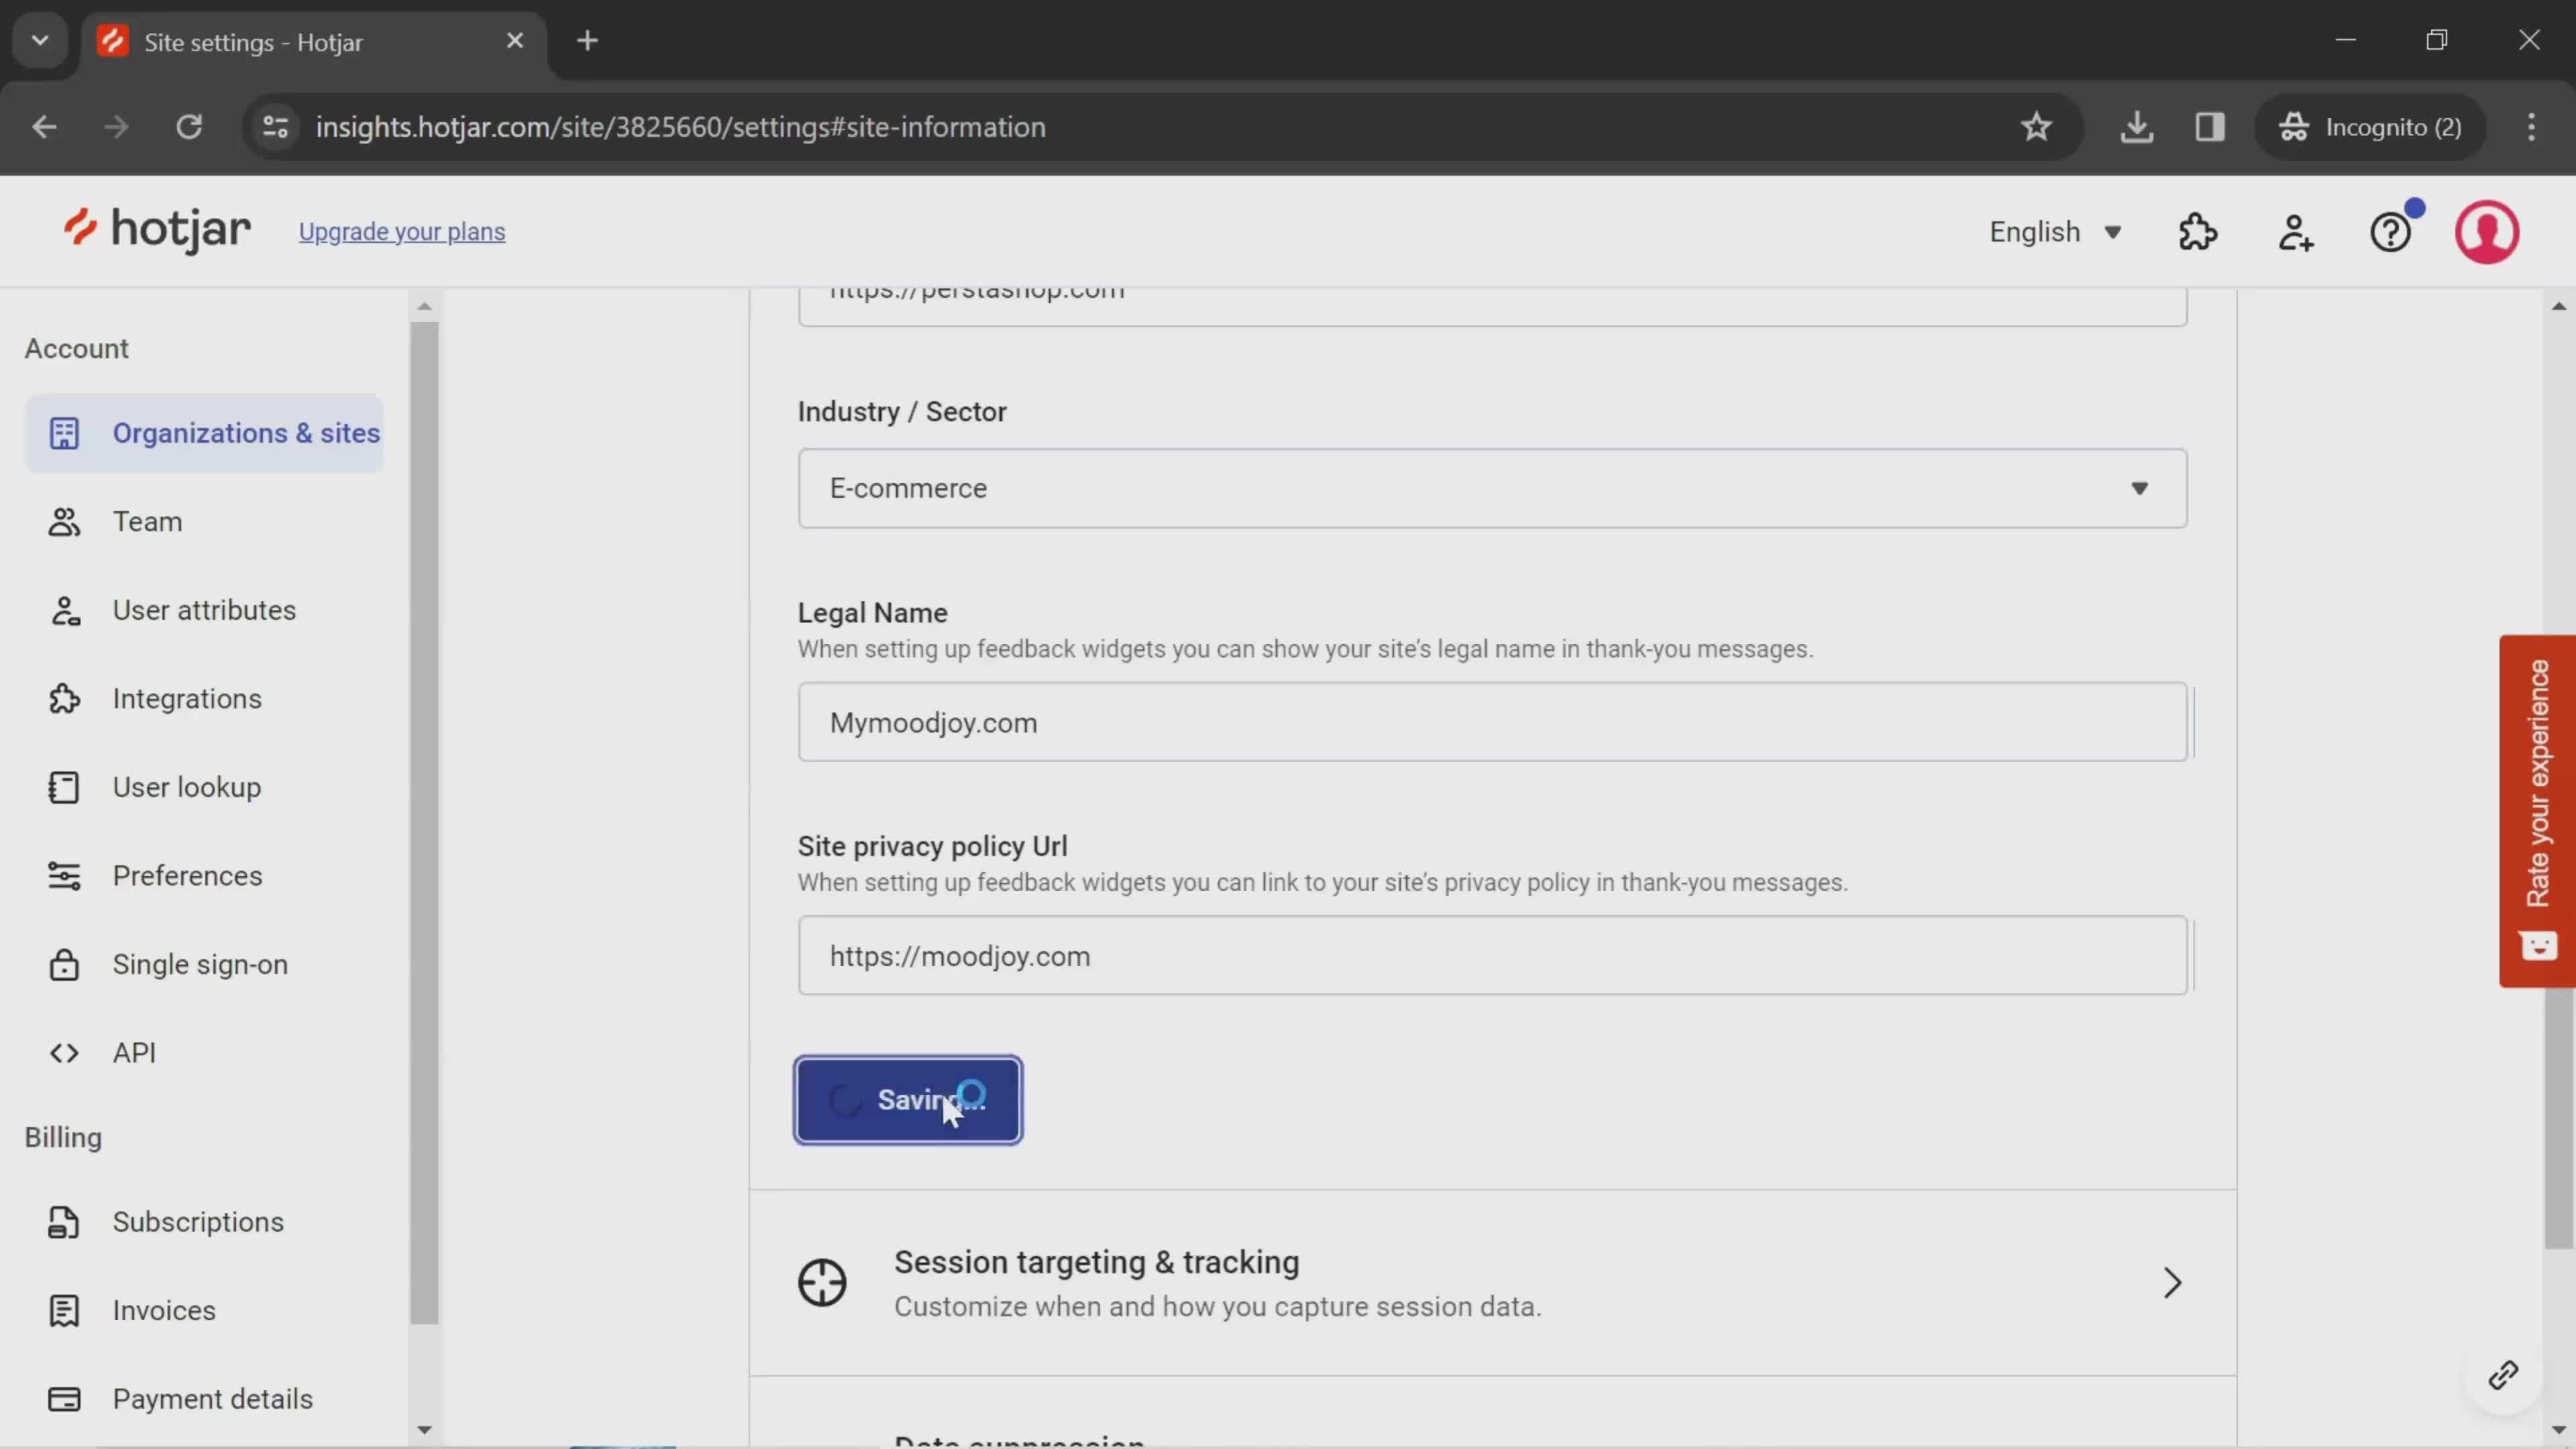This screenshot has height=1449, width=2576.
Task: Toggle the browser side panel icon
Action: (x=2210, y=127)
